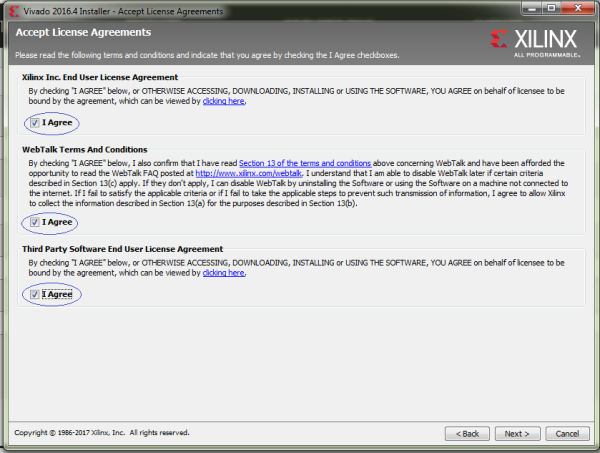
Task: Minimize the installer window
Action: coord(532,8)
